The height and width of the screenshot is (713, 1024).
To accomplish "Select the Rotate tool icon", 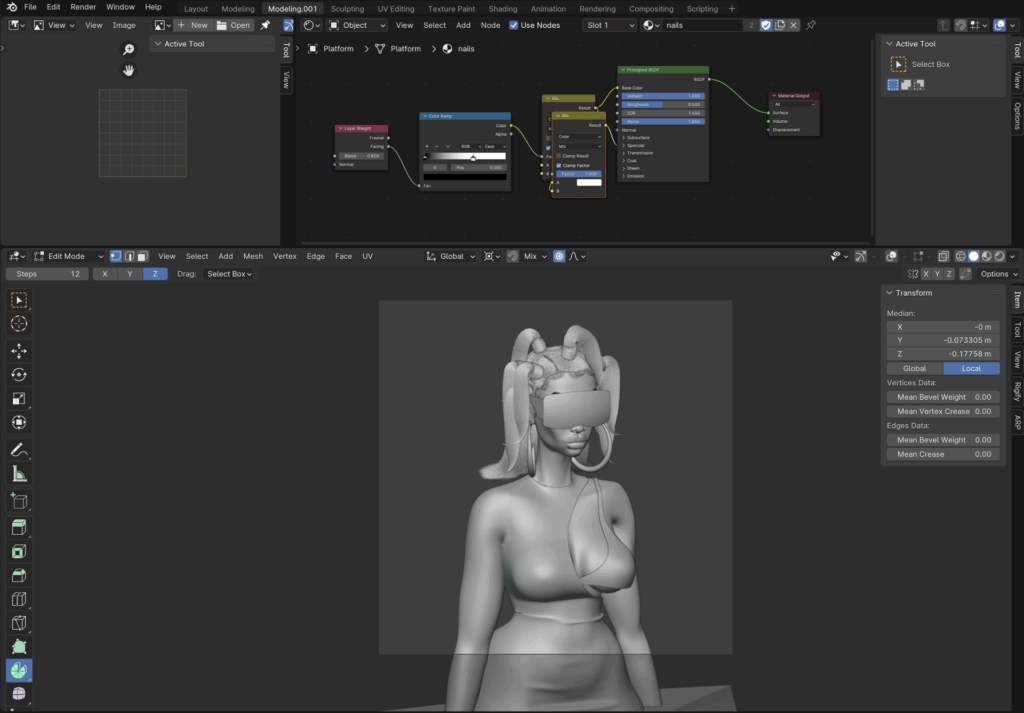I will pyautogui.click(x=18, y=375).
